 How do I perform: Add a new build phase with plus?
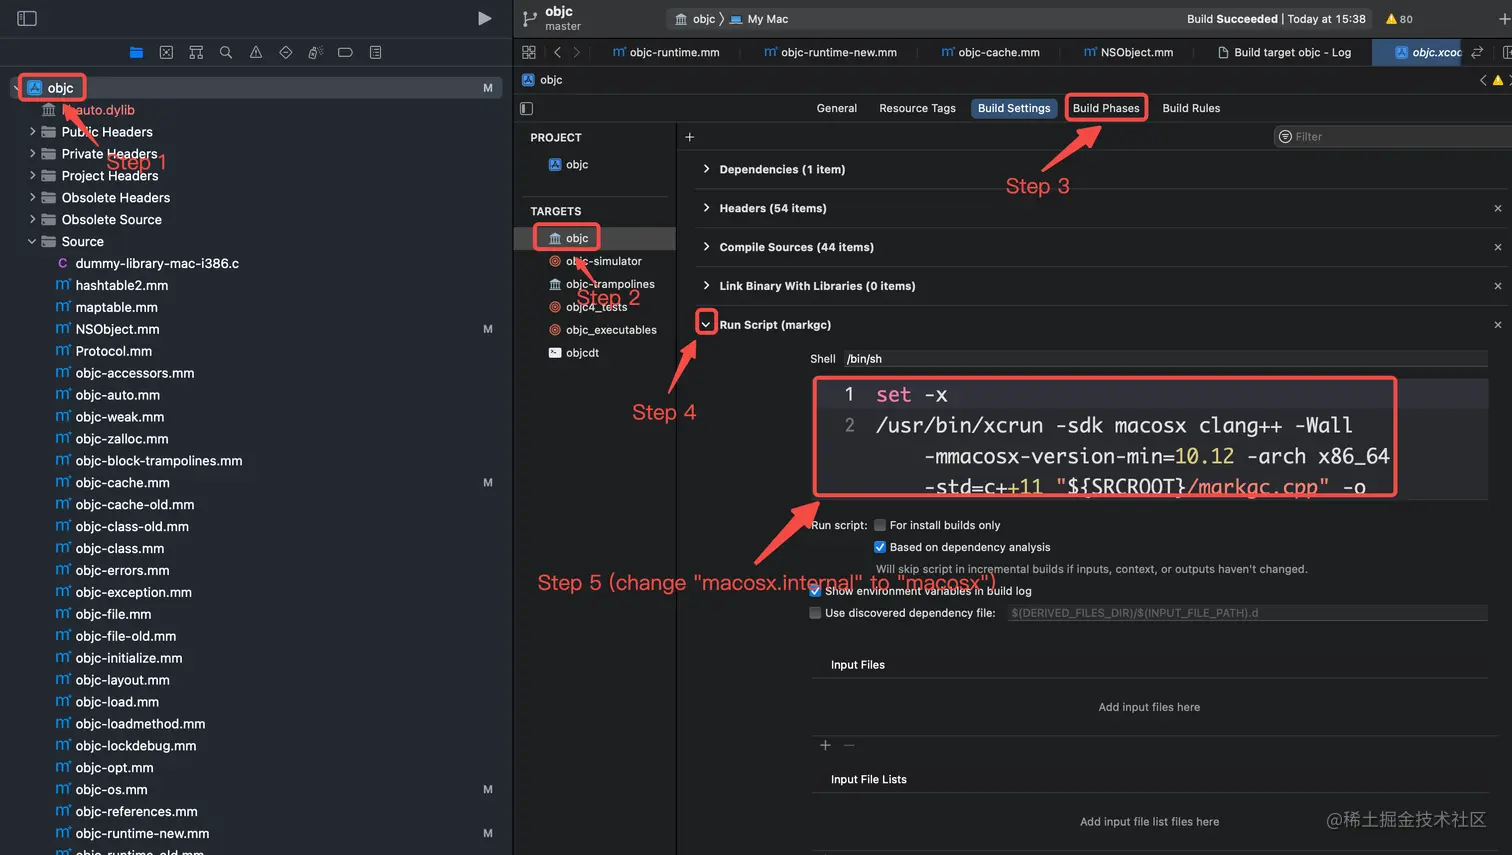point(689,137)
